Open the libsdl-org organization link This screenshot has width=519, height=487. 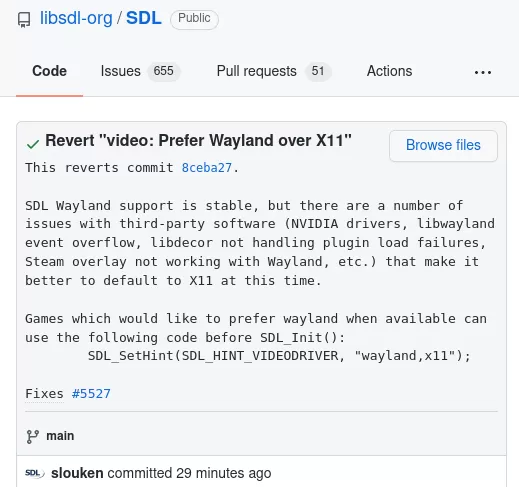[76, 18]
